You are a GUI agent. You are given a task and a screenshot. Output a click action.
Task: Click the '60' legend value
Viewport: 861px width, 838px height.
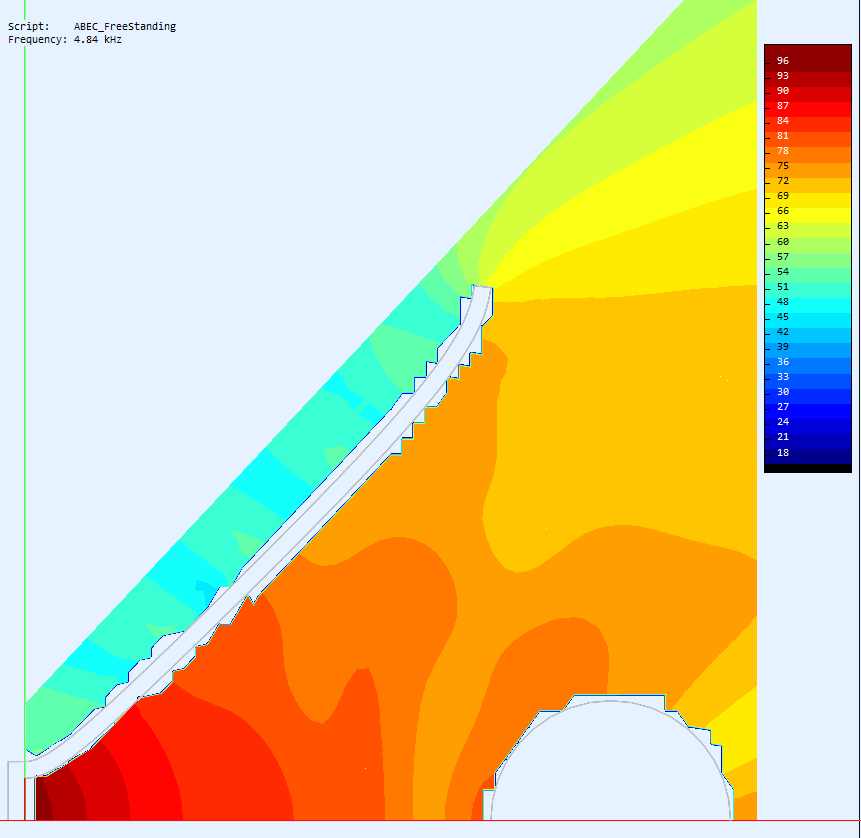pyautogui.click(x=783, y=242)
